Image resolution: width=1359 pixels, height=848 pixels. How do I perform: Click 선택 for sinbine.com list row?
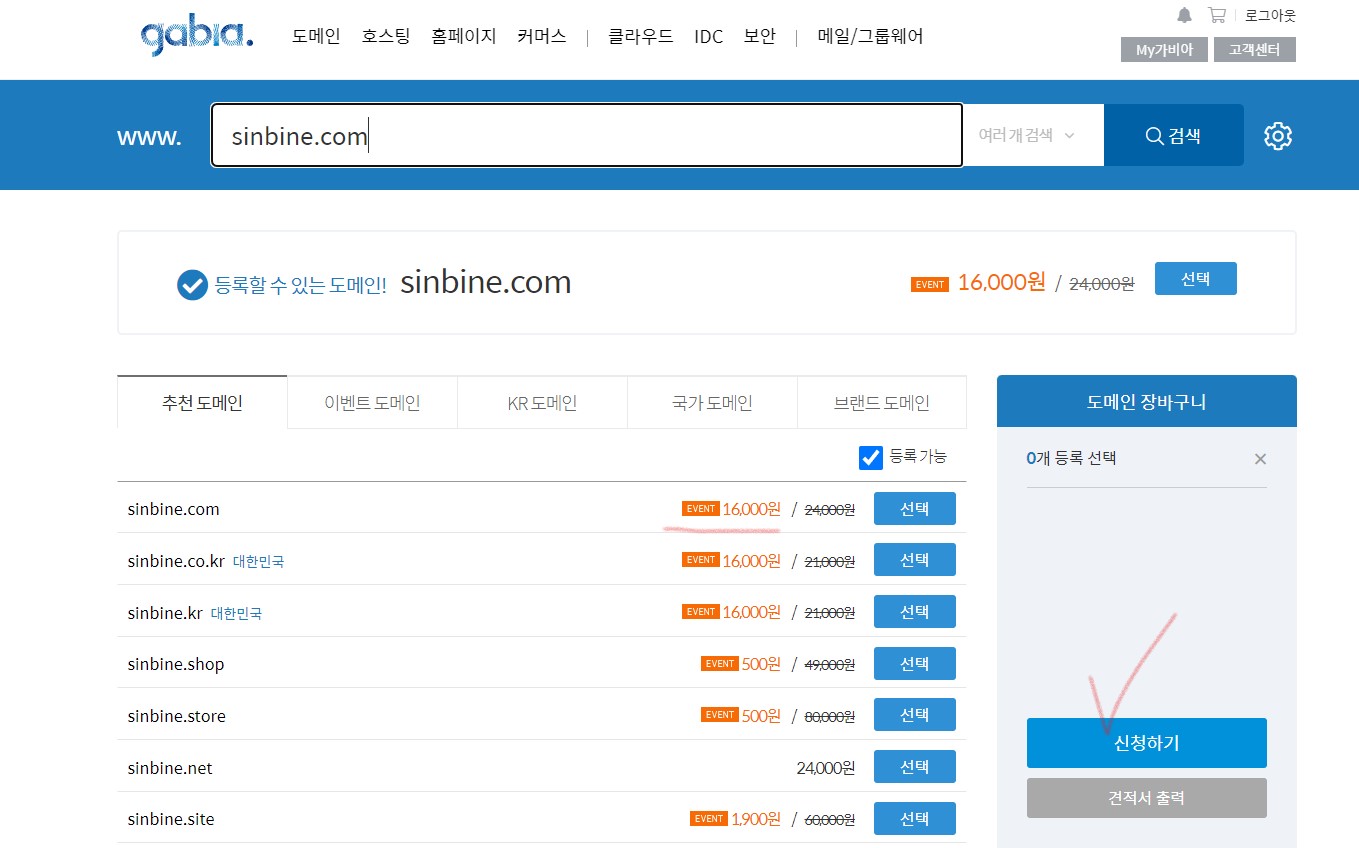(915, 509)
